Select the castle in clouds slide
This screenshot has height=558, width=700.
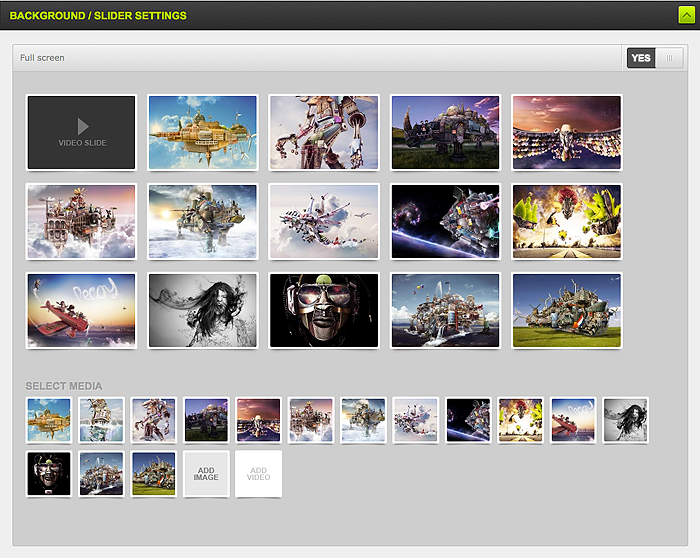[x=81, y=222]
